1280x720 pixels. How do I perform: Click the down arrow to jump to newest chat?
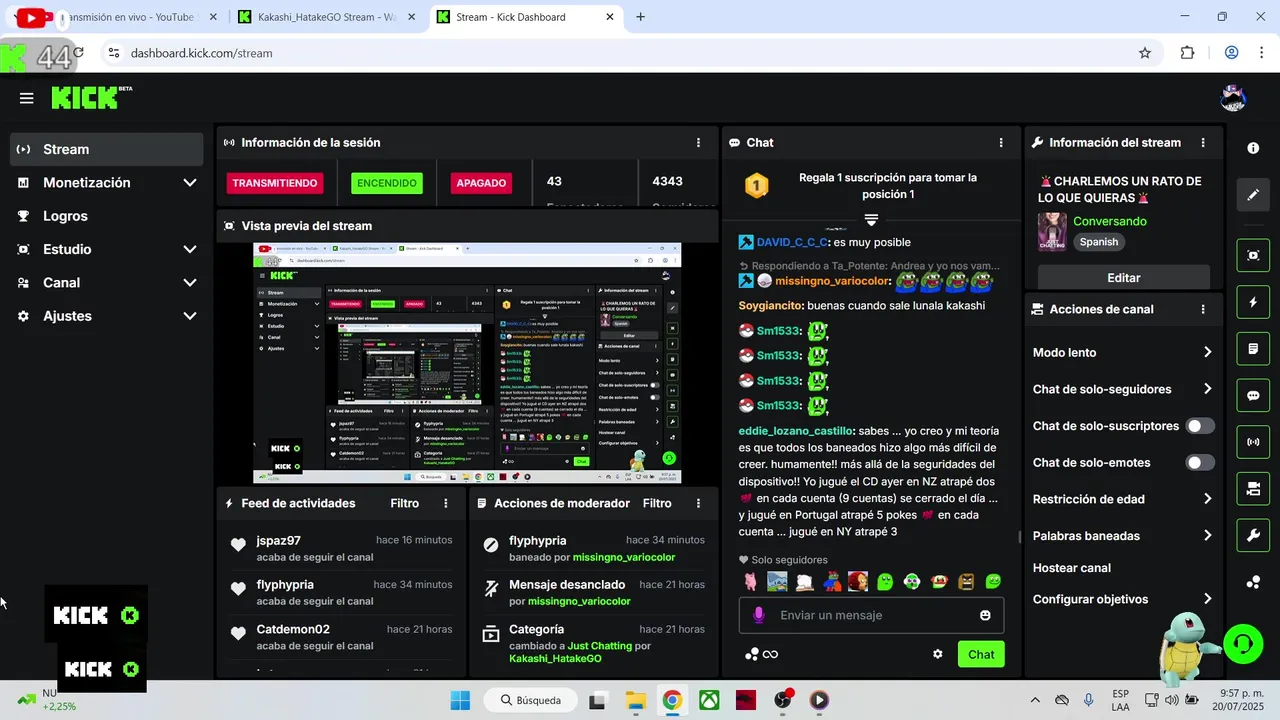tap(871, 220)
